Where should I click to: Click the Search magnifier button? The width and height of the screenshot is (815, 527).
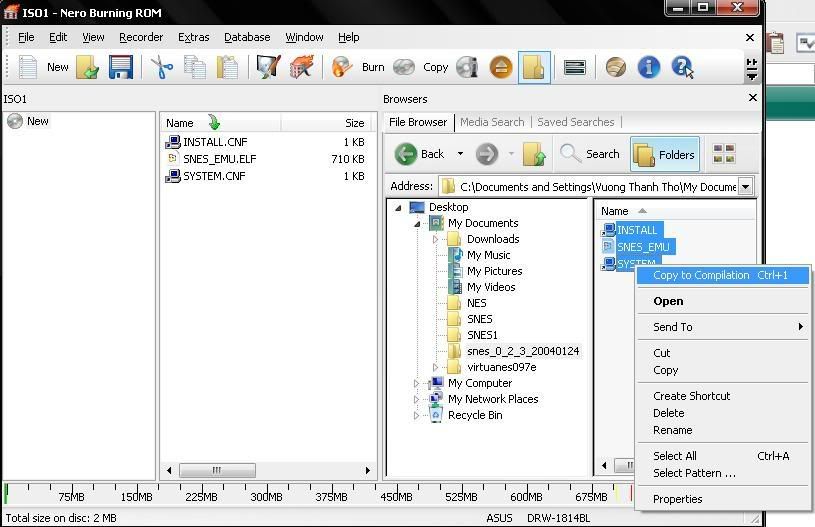pyautogui.click(x=590, y=154)
